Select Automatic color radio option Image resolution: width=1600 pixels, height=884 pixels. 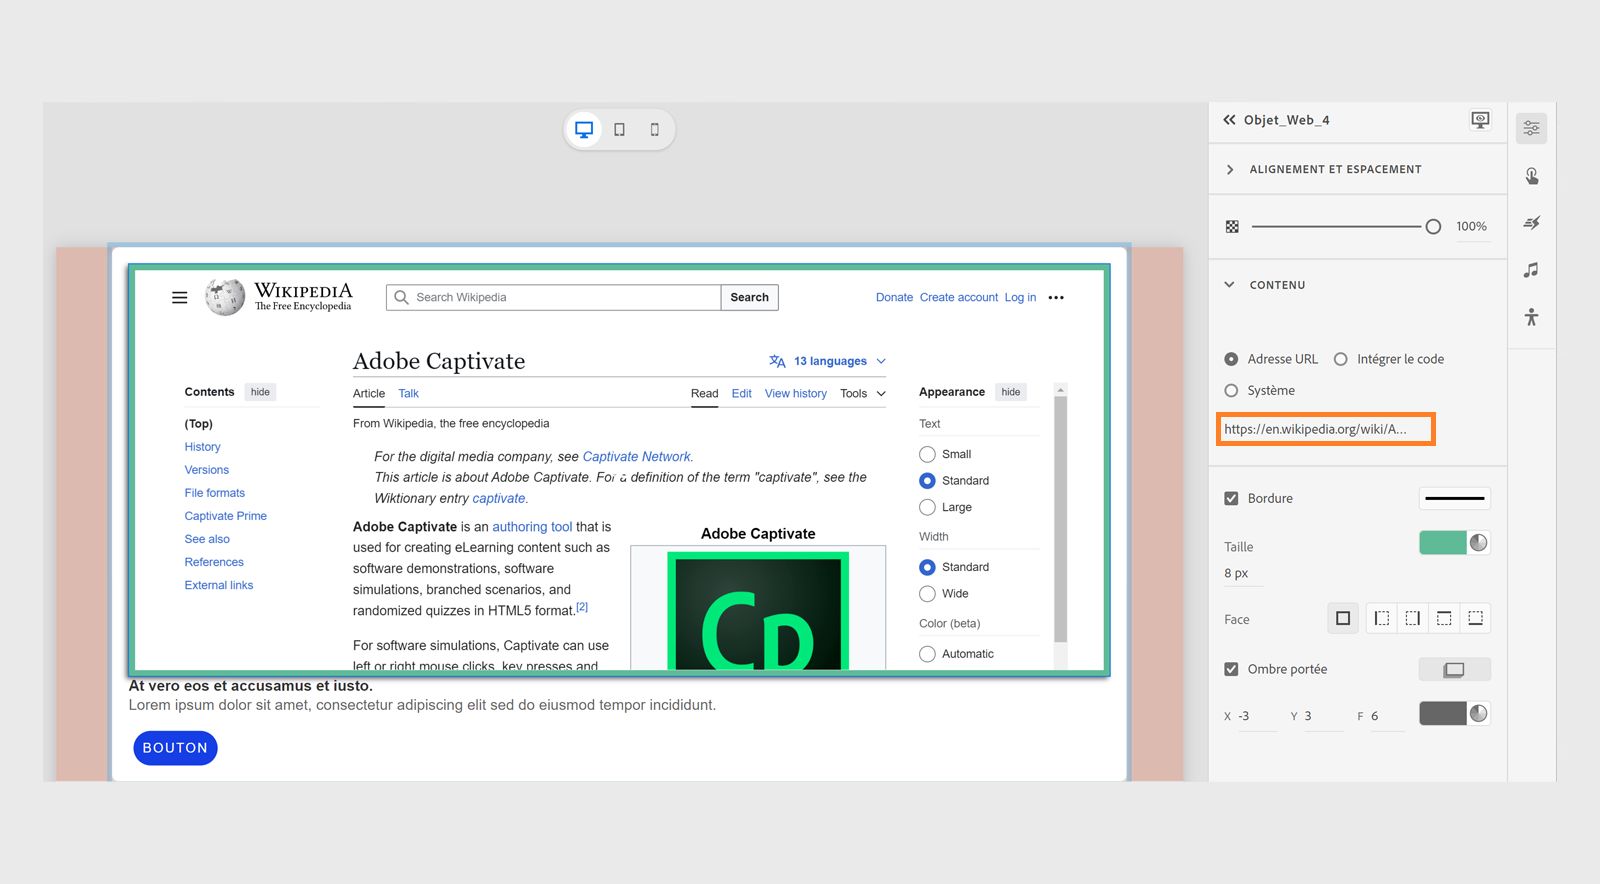pos(927,654)
